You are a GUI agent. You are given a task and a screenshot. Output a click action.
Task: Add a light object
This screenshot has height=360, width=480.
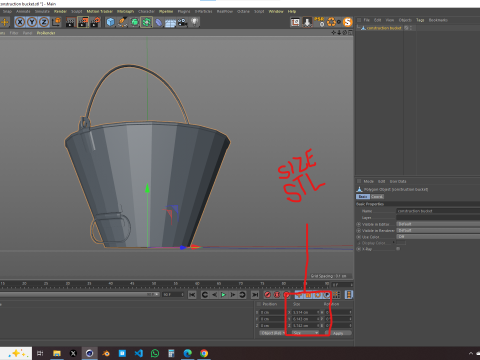194,22
